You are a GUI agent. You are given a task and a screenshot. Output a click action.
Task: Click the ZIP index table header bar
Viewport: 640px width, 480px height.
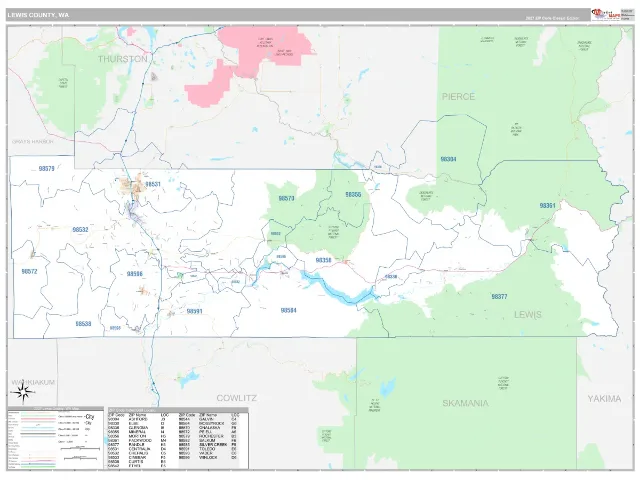[x=178, y=410]
